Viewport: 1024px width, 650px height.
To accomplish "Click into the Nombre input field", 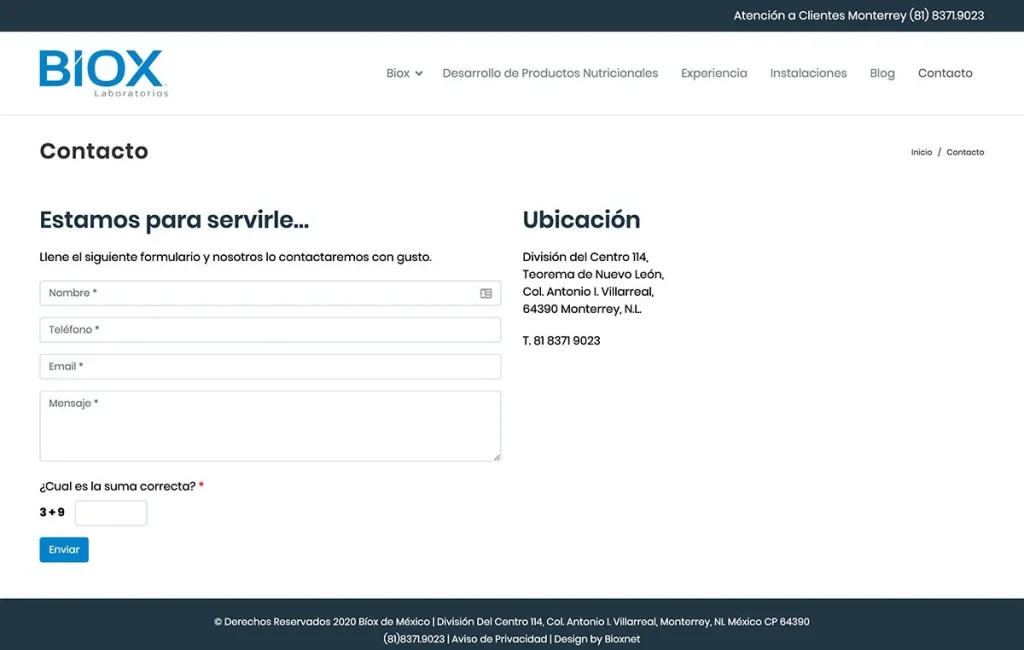I will [250, 293].
